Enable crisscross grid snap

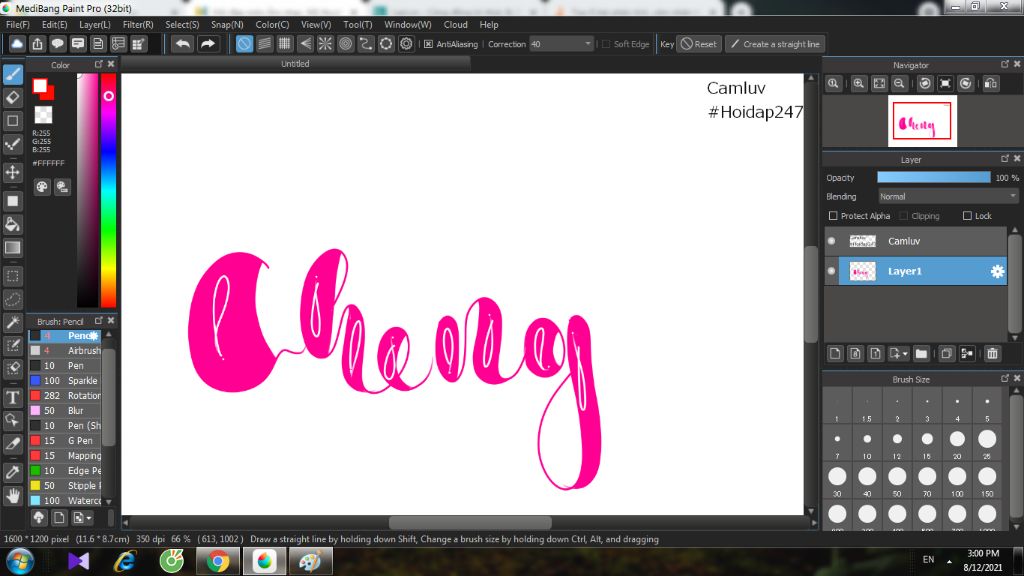285,44
